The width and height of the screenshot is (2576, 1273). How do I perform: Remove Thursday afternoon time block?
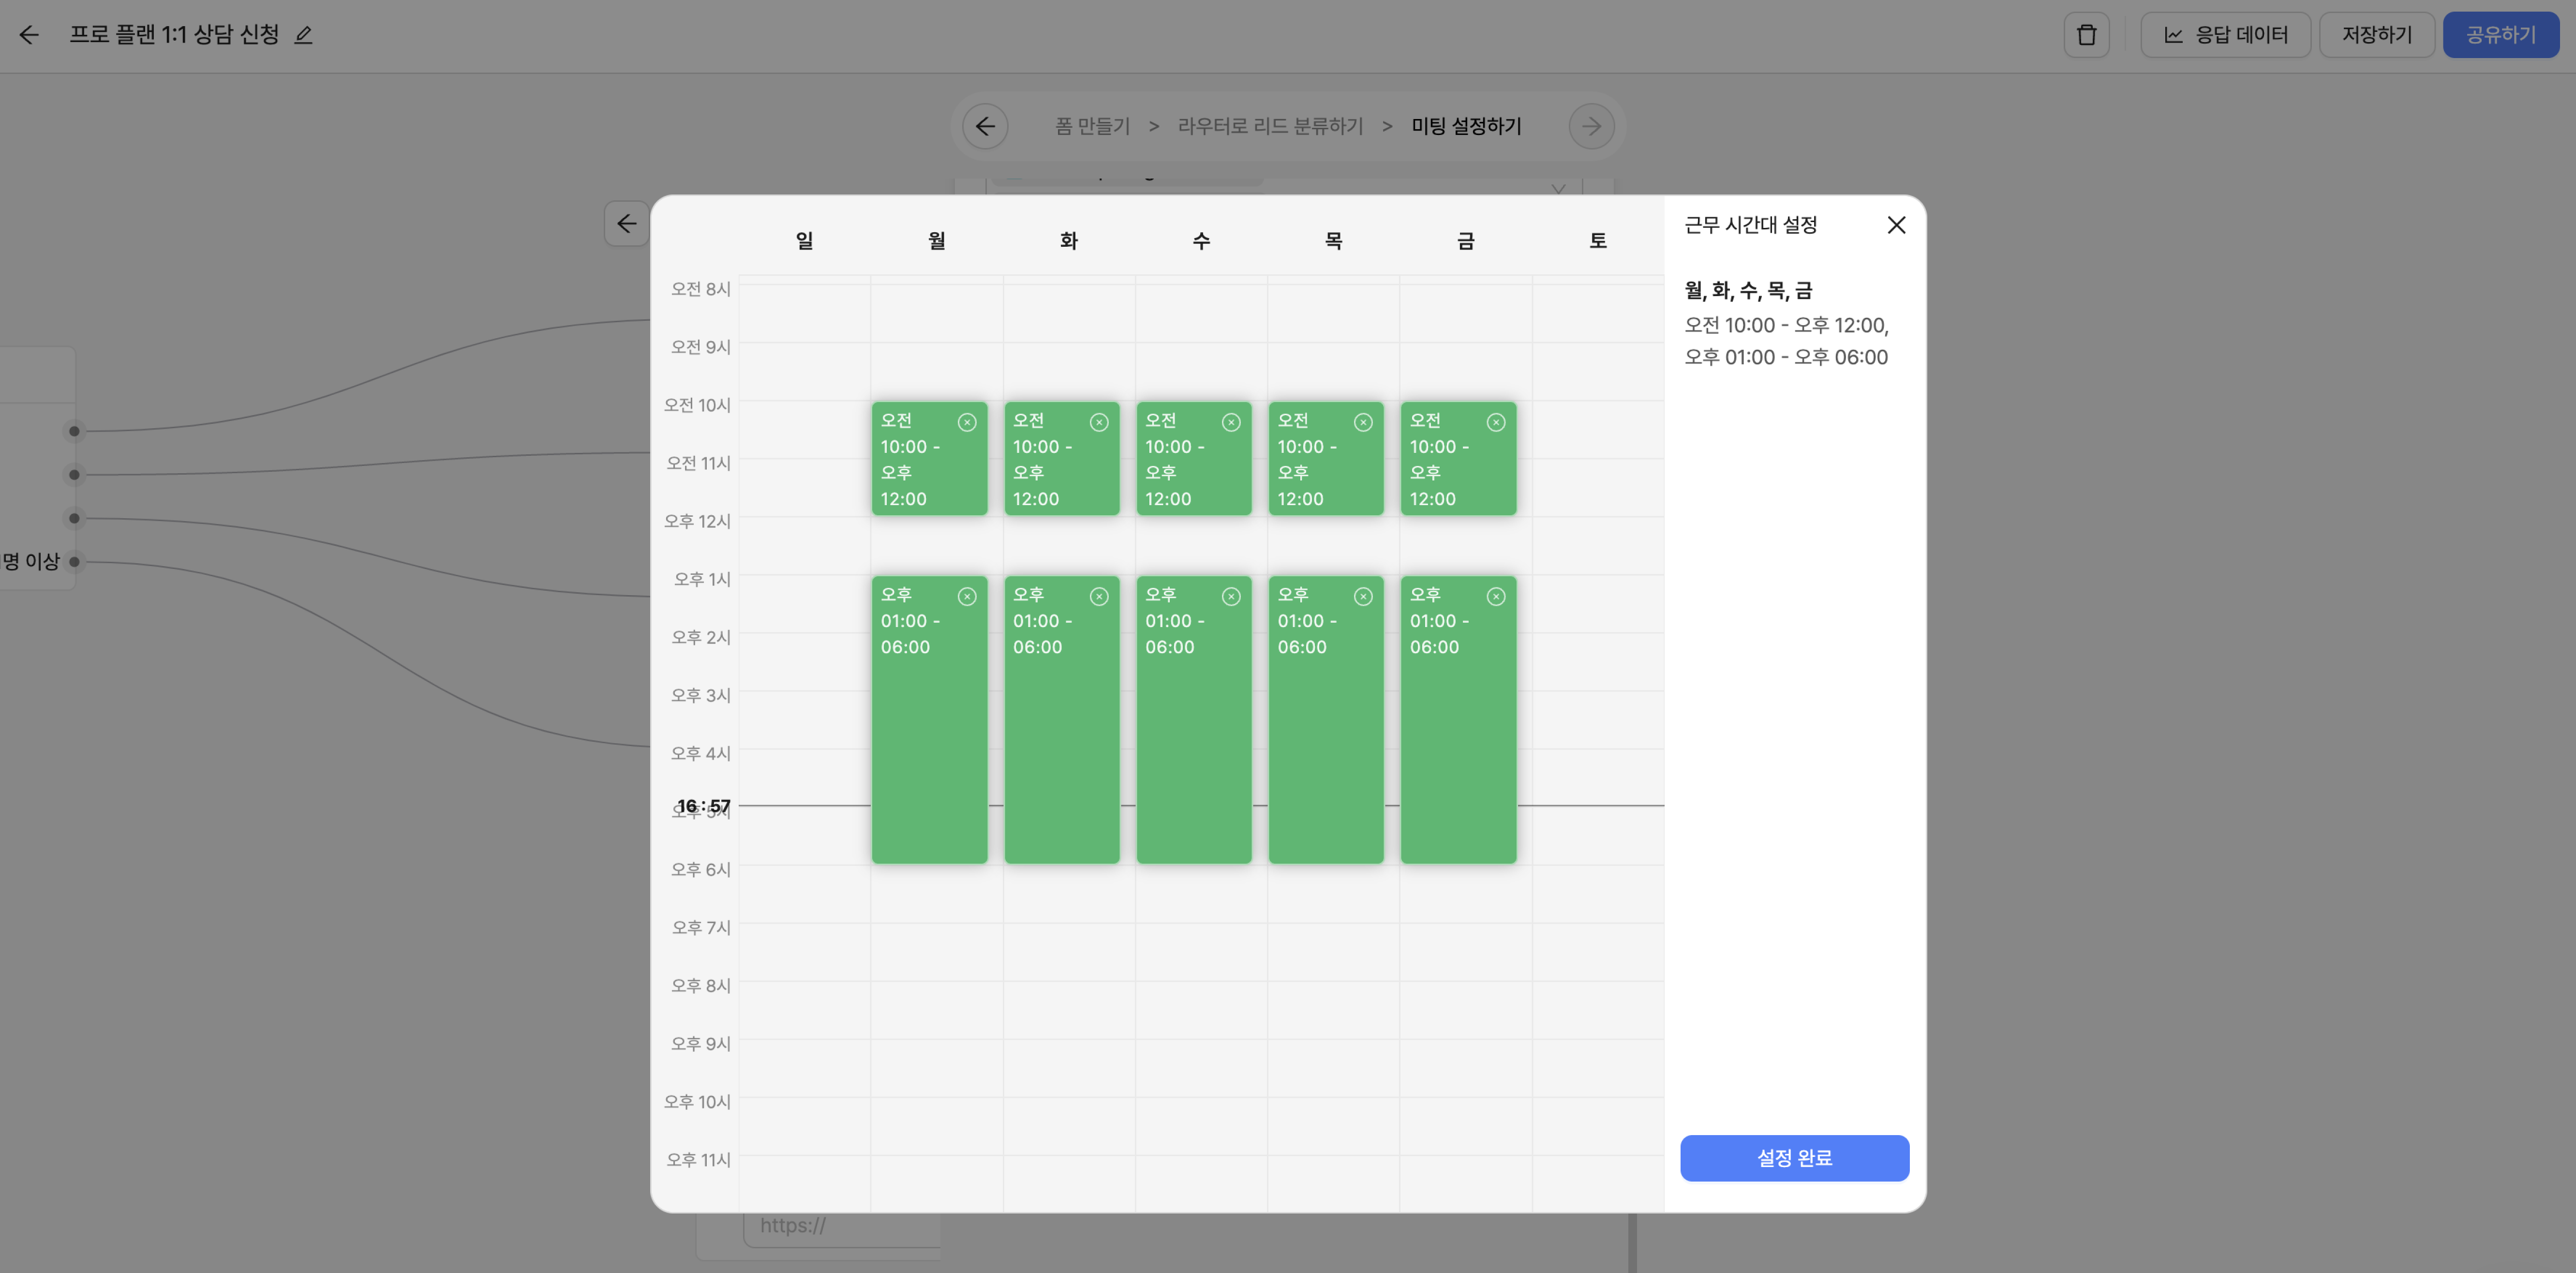click(x=1363, y=597)
